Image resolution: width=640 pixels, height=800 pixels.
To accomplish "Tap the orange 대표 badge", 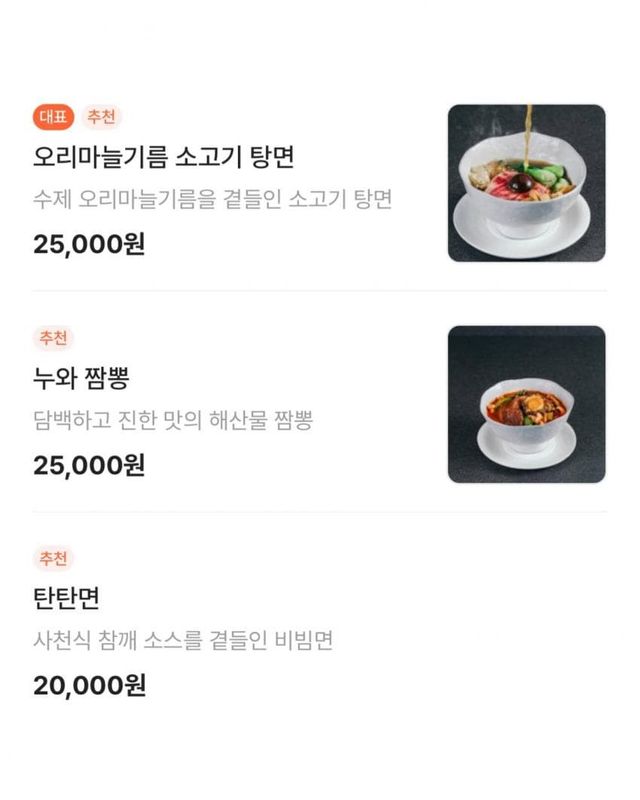I will (x=53, y=117).
